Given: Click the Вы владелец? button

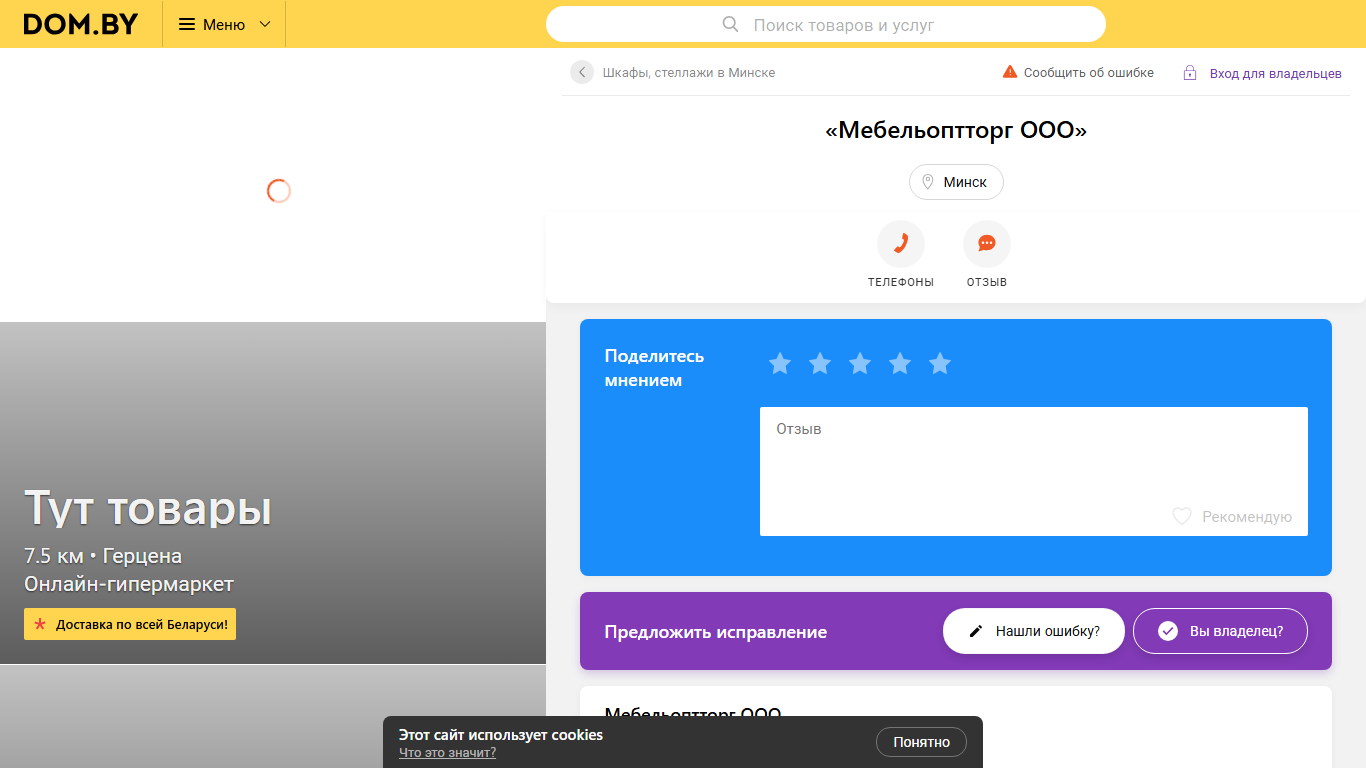Looking at the screenshot, I should click(1220, 631).
